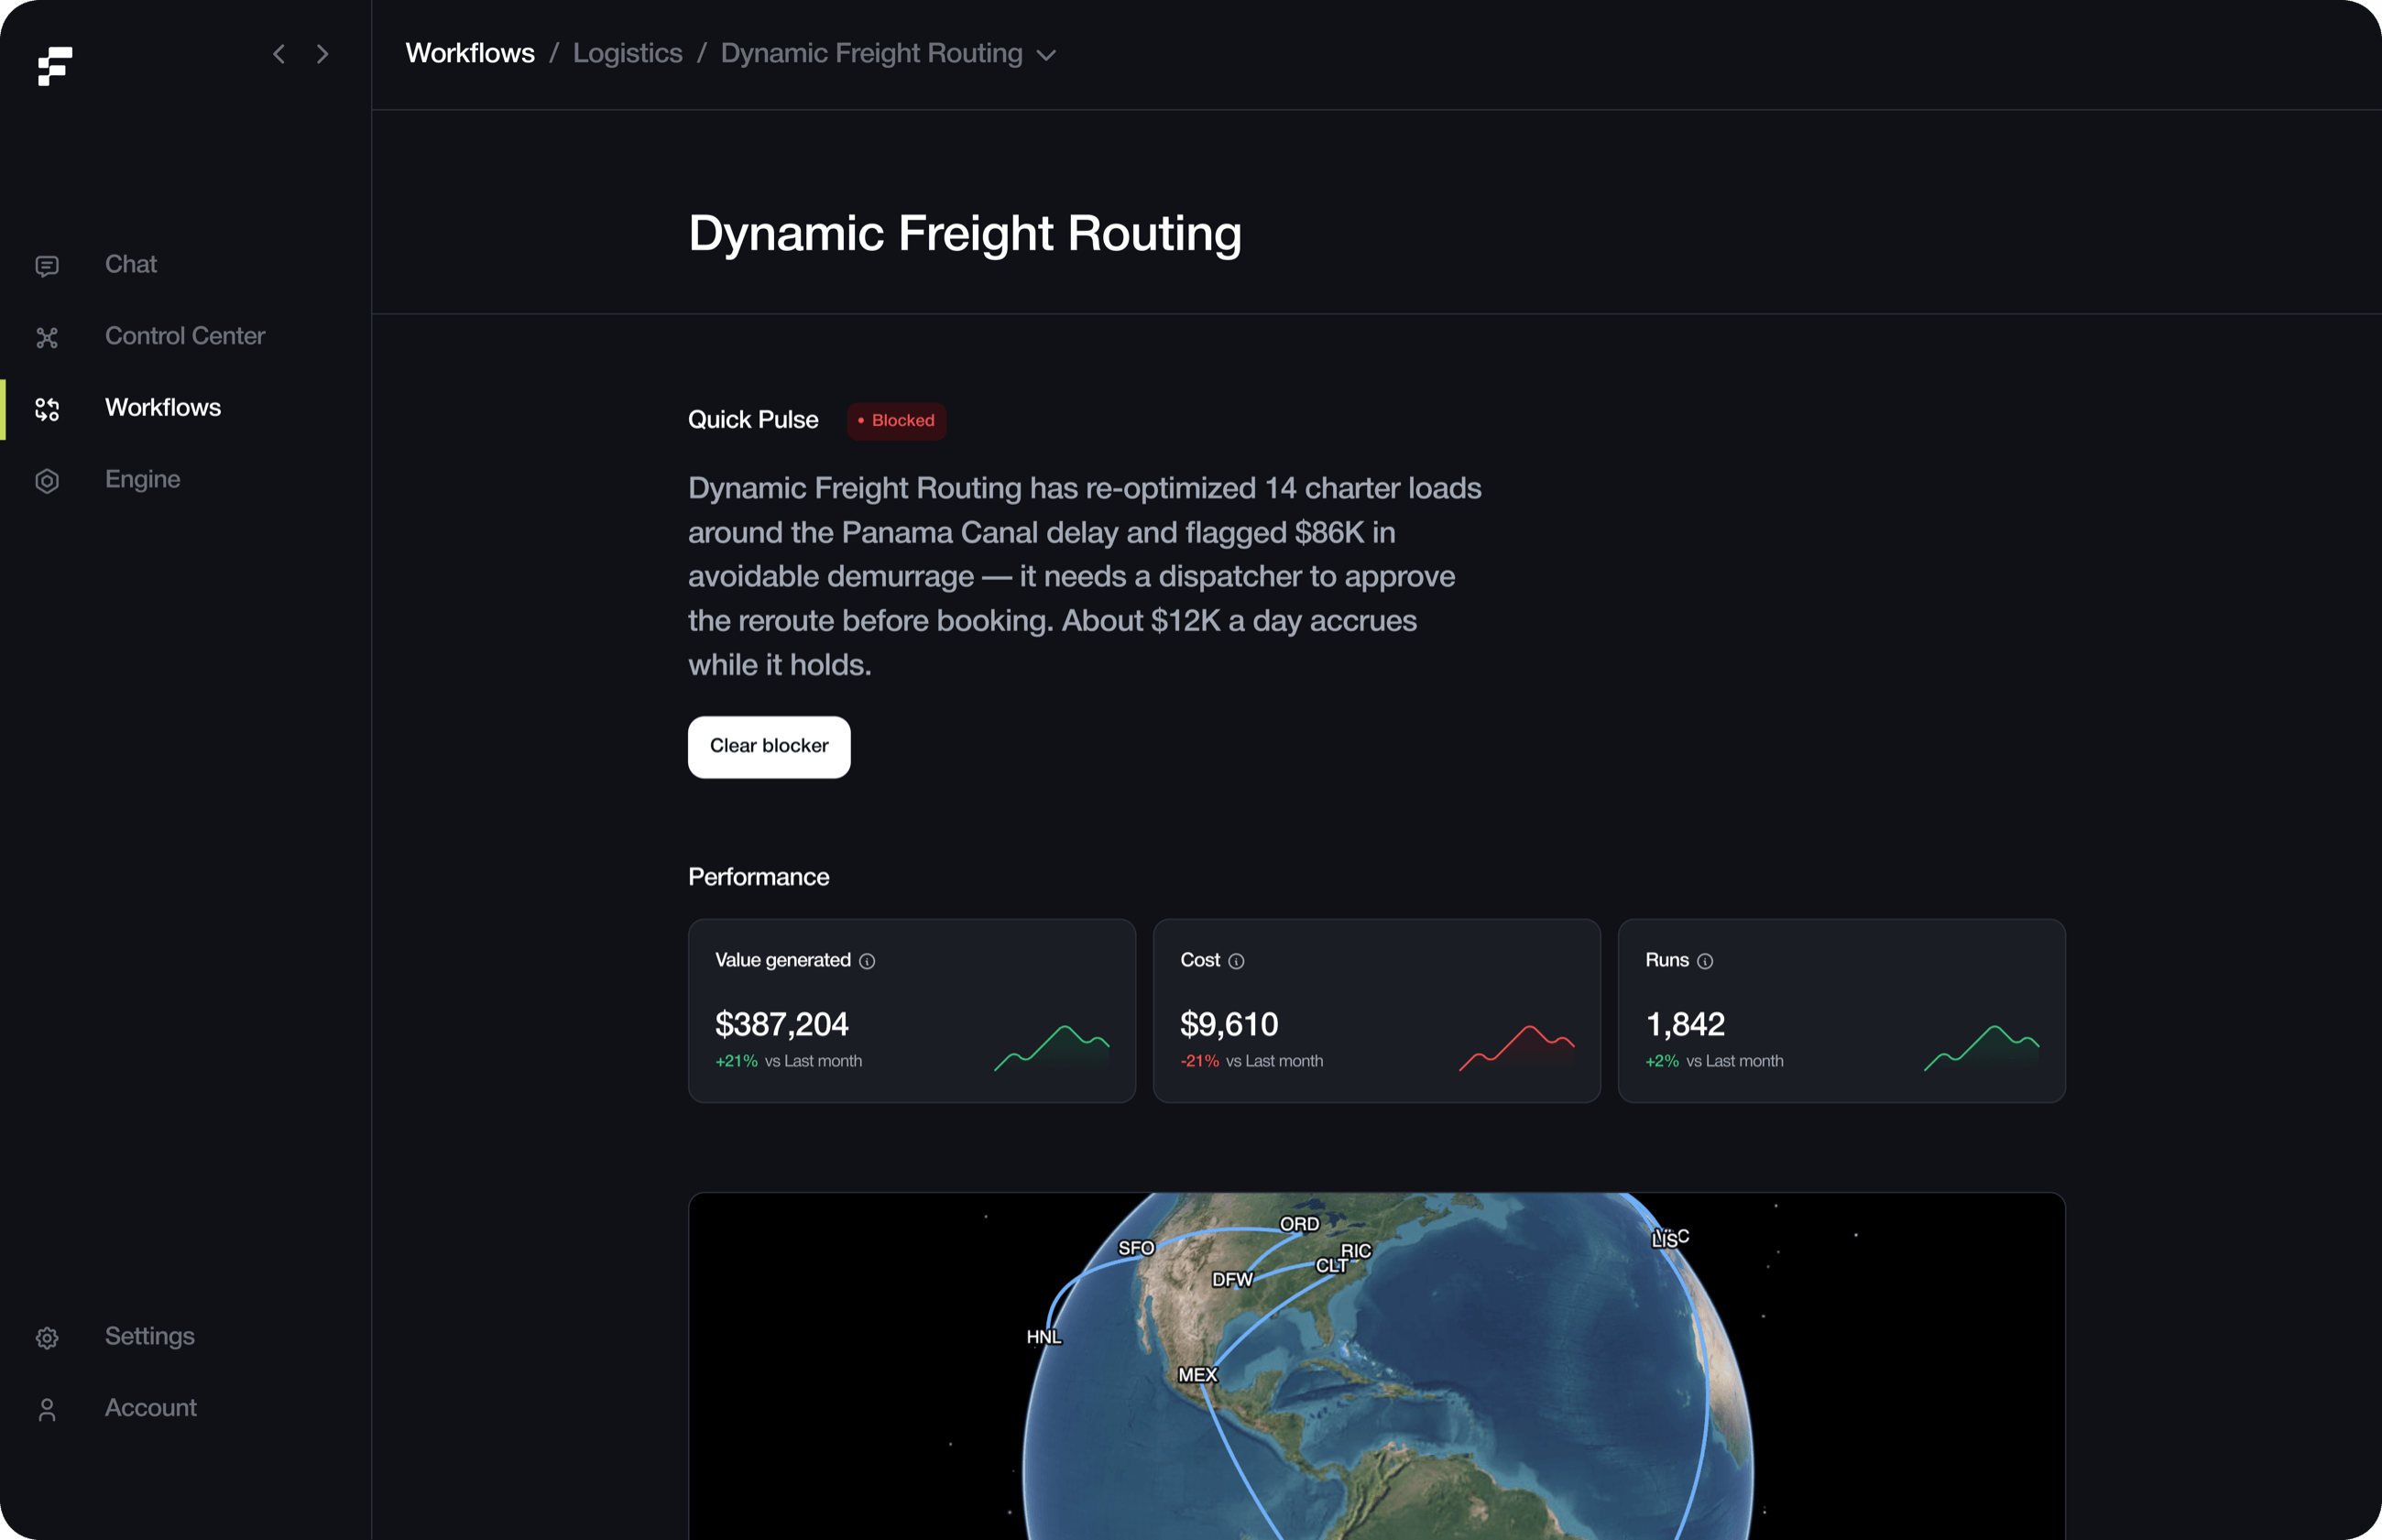Select the HNL label on globe
This screenshot has height=1540, width=2382.
click(x=1044, y=1337)
